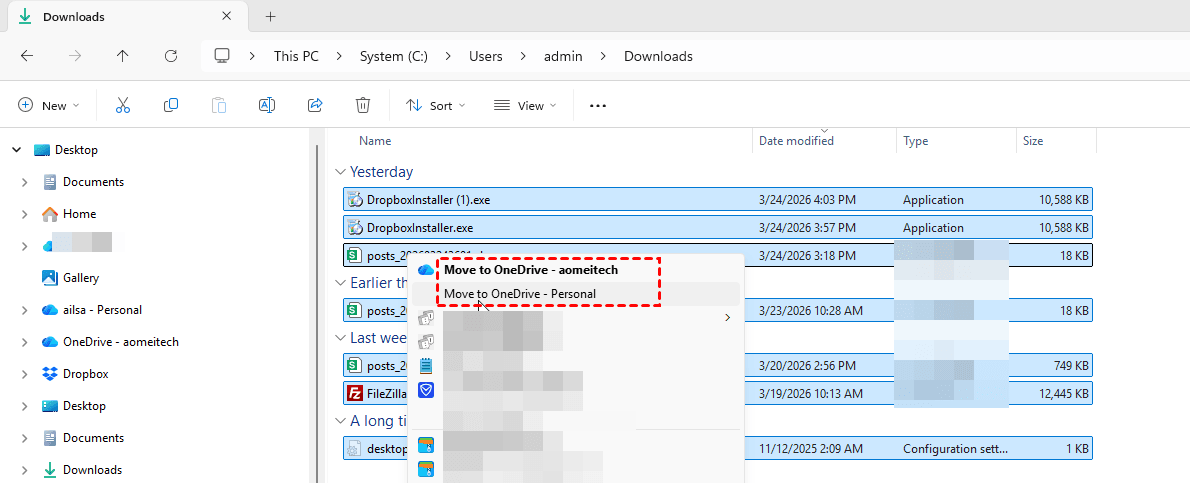
Task: Open Documents under Desktop in sidebar
Action: pyautogui.click(x=93, y=182)
